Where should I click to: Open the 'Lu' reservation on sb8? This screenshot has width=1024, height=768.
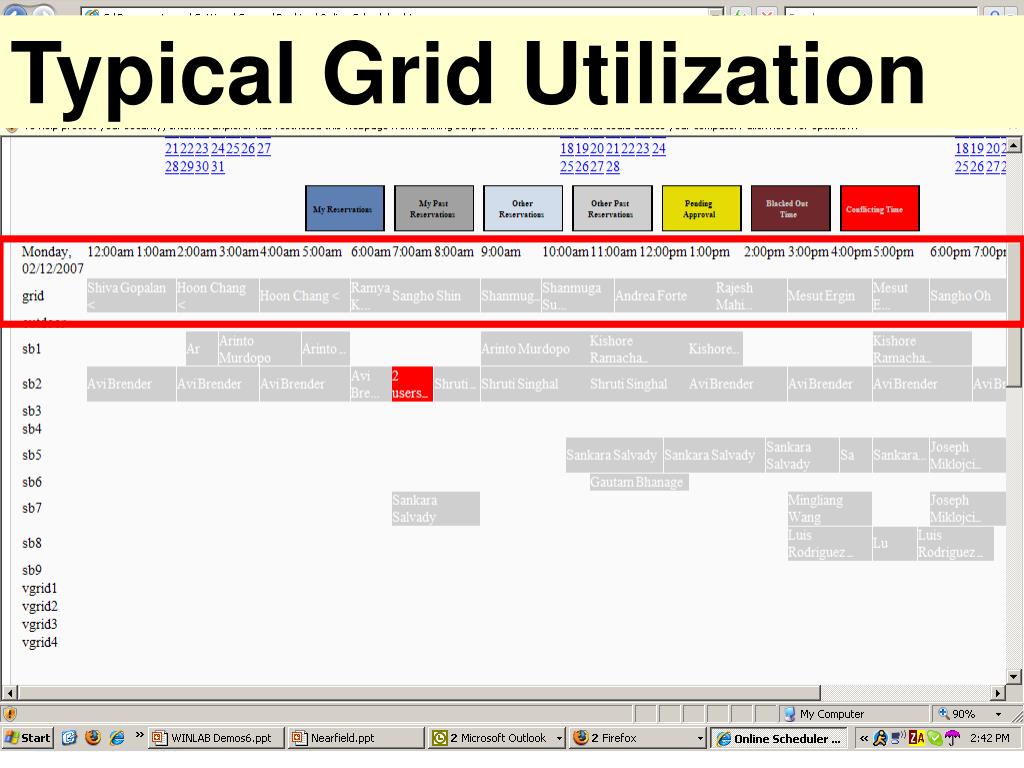(894, 543)
